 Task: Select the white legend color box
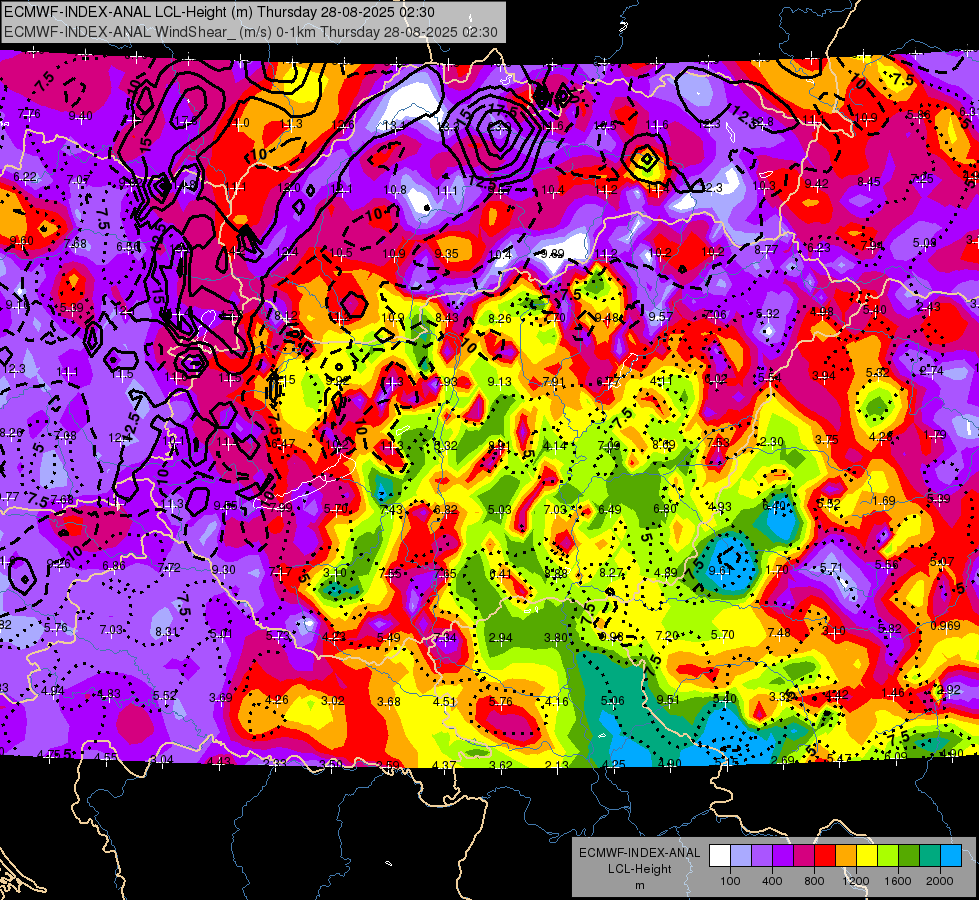click(720, 856)
